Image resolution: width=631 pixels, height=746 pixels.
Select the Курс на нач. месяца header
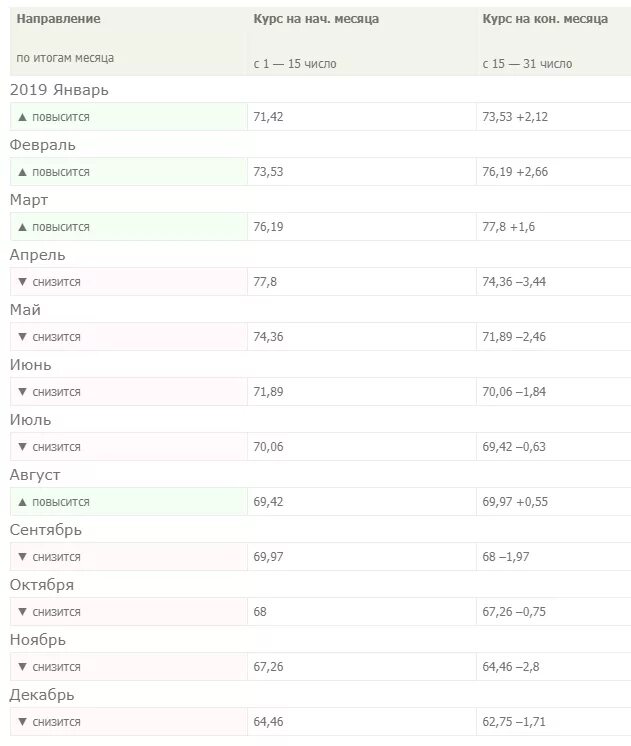(x=316, y=19)
